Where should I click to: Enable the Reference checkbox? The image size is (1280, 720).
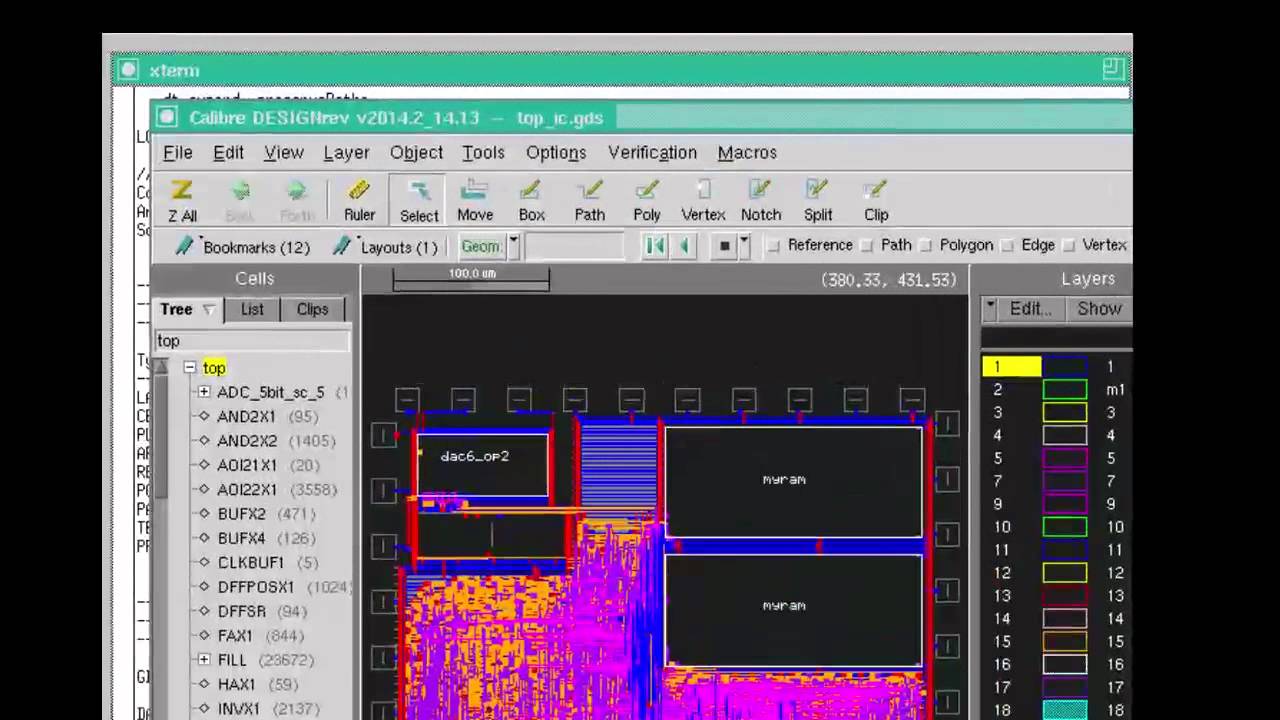coord(773,246)
